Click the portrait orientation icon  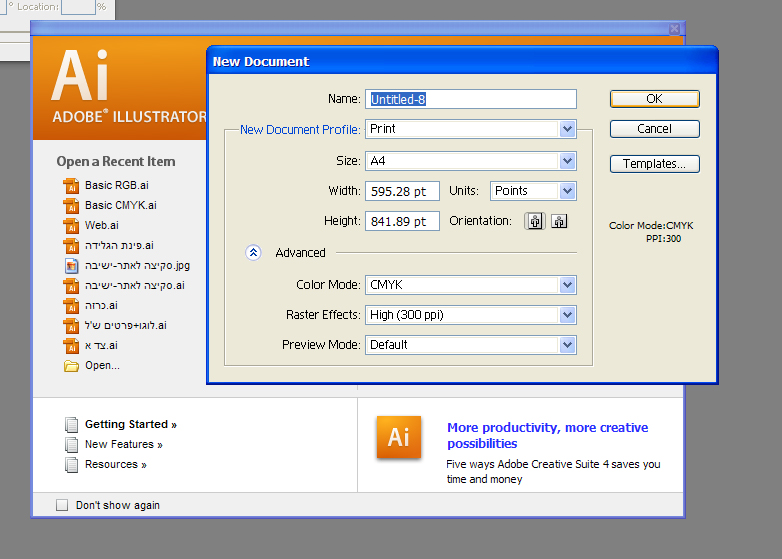[x=535, y=221]
